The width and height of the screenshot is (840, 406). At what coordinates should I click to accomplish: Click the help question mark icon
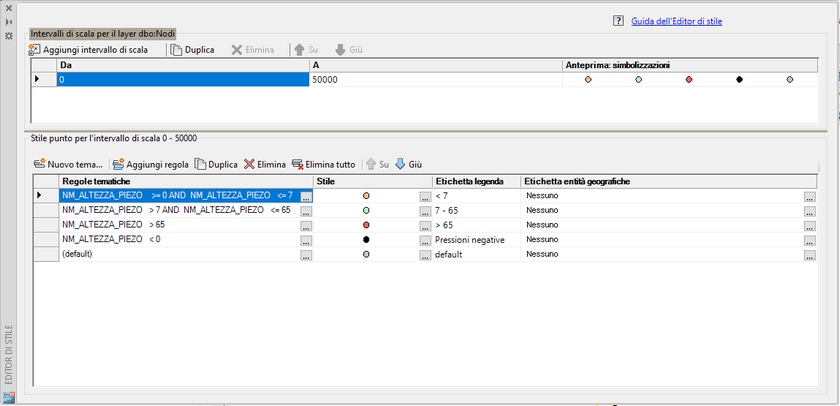click(x=618, y=19)
